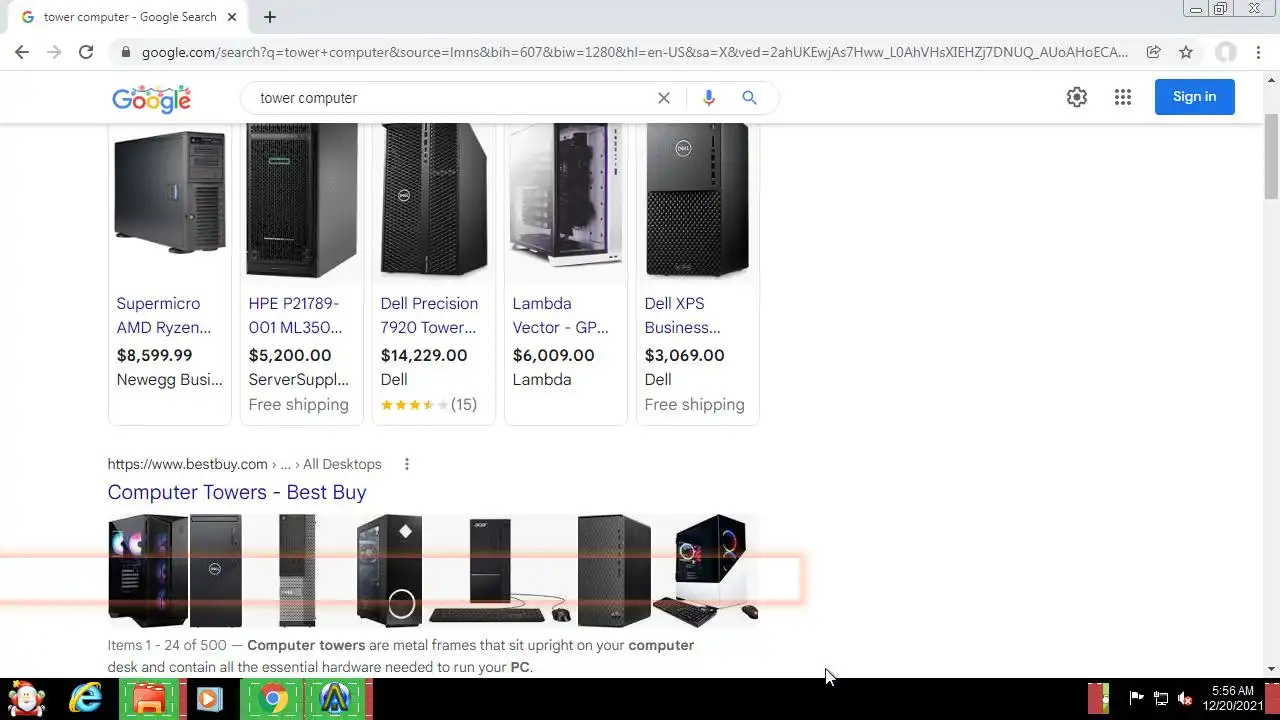Click the $14,229.00 price
This screenshot has width=1280, height=720.
pyautogui.click(x=424, y=355)
